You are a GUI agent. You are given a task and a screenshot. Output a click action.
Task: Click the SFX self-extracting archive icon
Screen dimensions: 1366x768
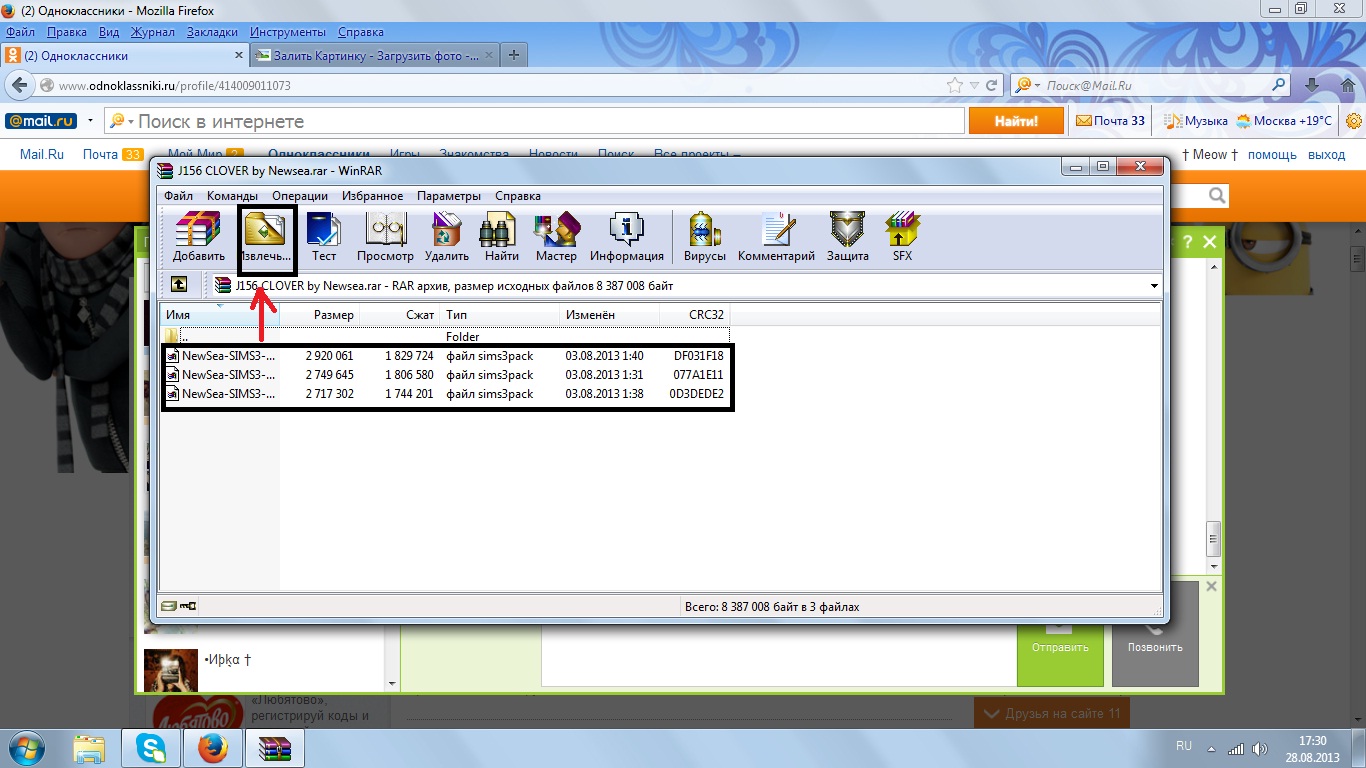[x=902, y=237]
